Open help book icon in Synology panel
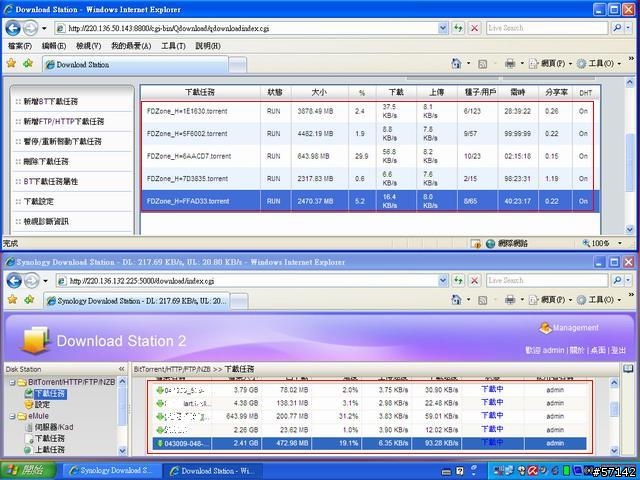The width and height of the screenshot is (640, 480). (x=628, y=369)
